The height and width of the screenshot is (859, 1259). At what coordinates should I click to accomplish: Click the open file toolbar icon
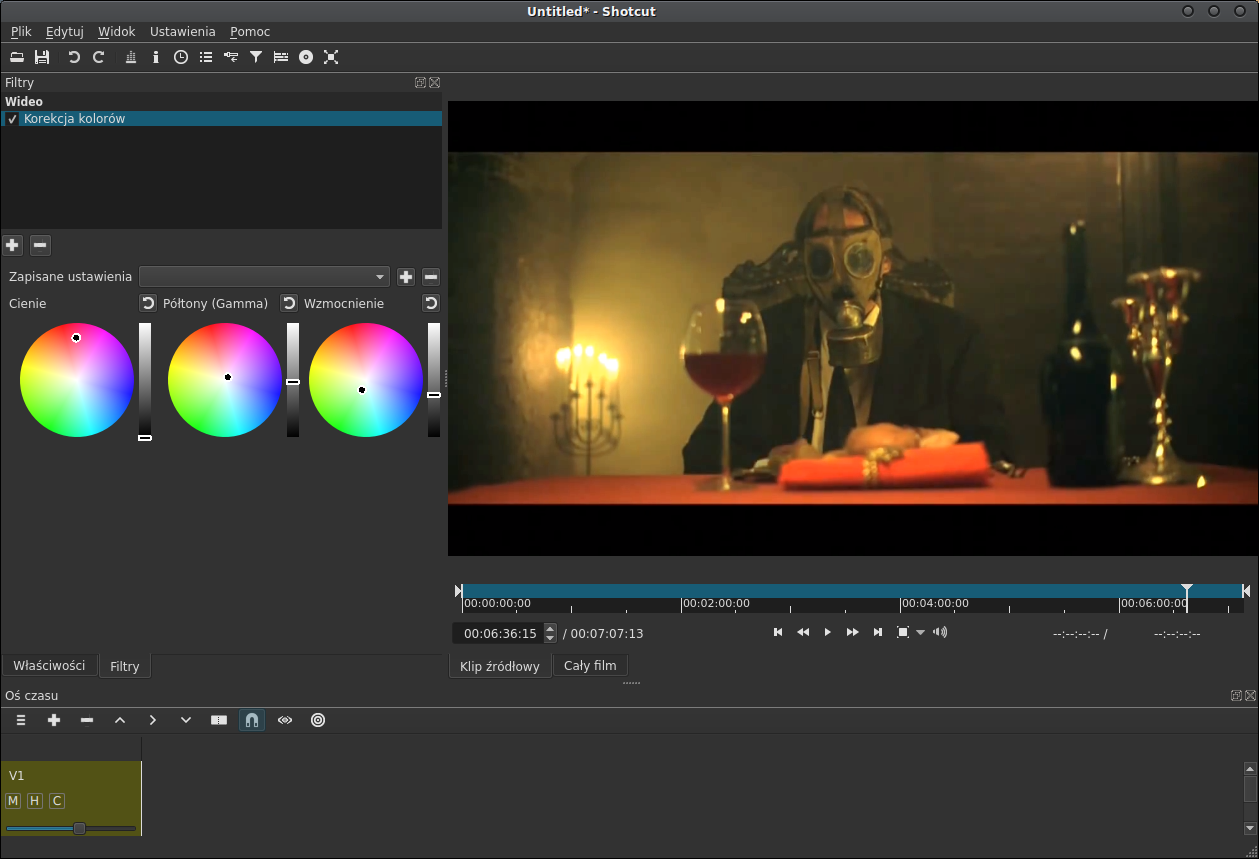(x=17, y=57)
